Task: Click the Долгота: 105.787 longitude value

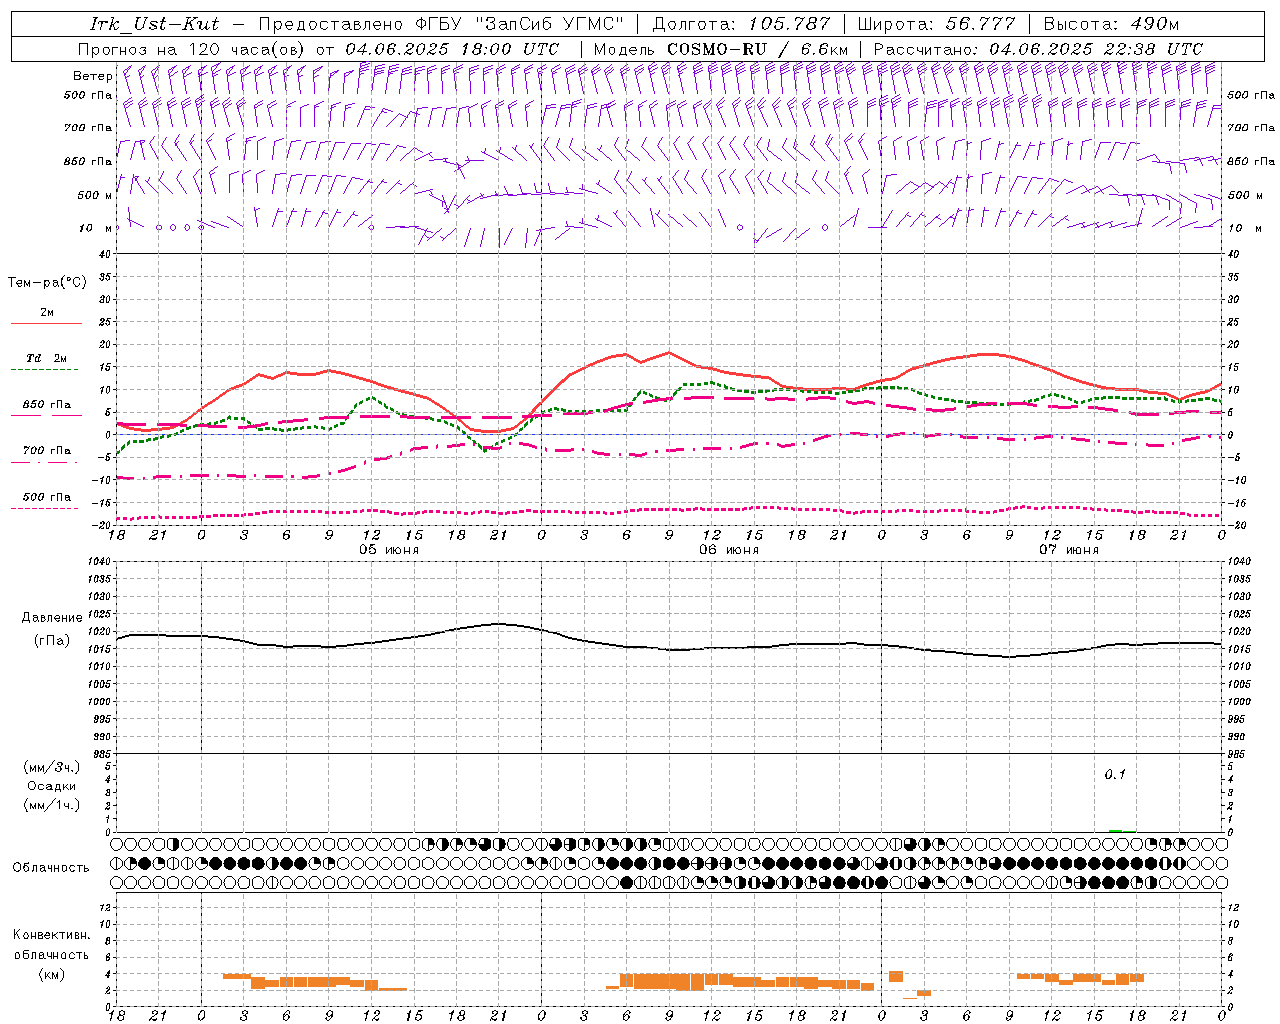Action: [x=741, y=24]
